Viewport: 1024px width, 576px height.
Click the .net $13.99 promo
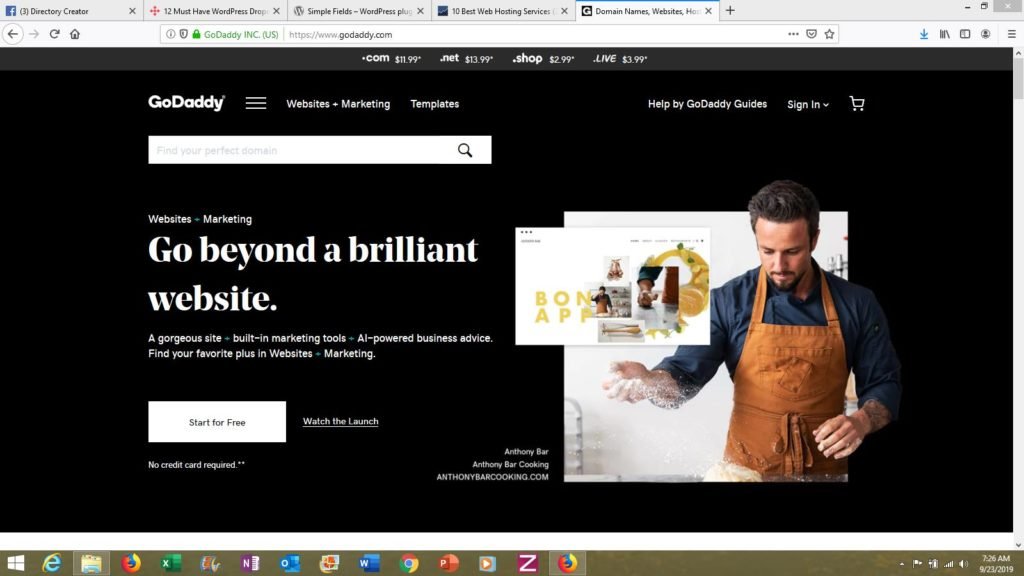point(466,59)
